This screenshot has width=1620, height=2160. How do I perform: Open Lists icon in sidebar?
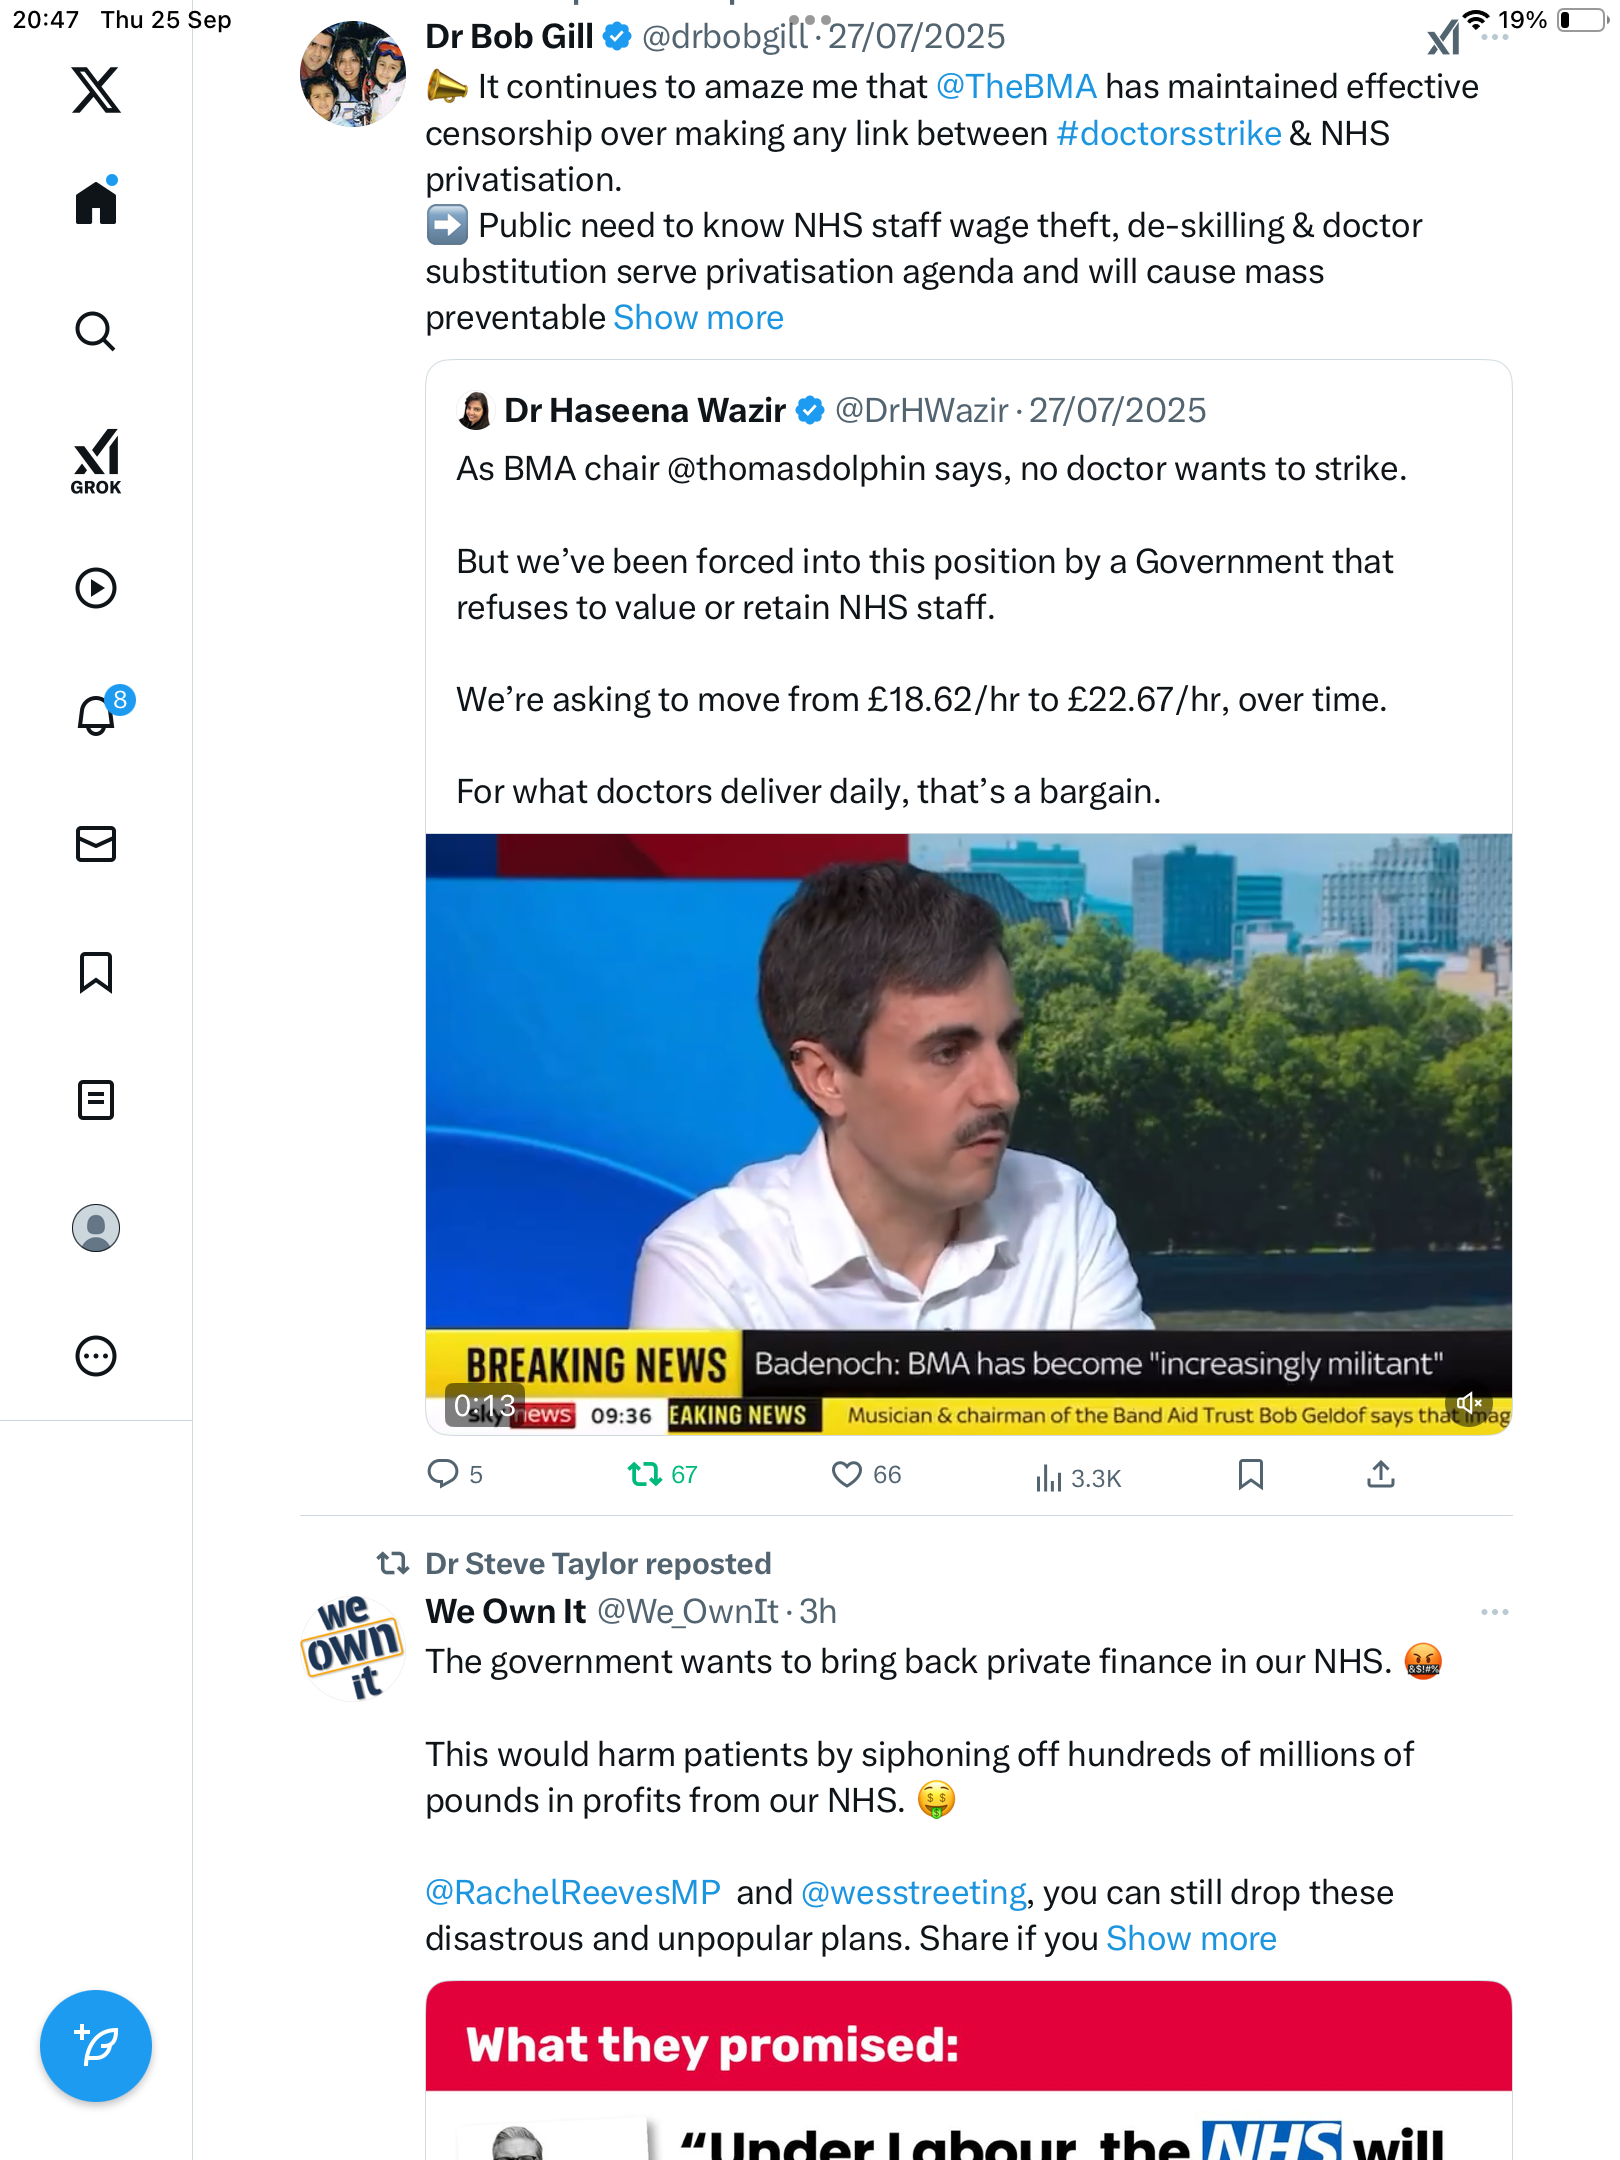[96, 1100]
